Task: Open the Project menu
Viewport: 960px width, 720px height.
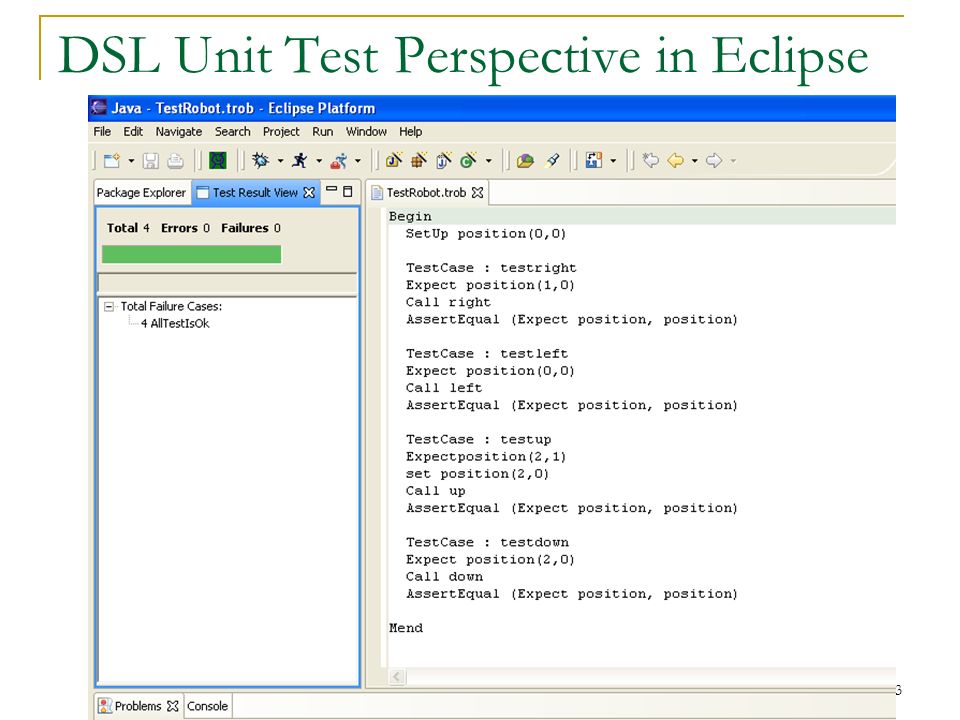Action: click(x=281, y=132)
